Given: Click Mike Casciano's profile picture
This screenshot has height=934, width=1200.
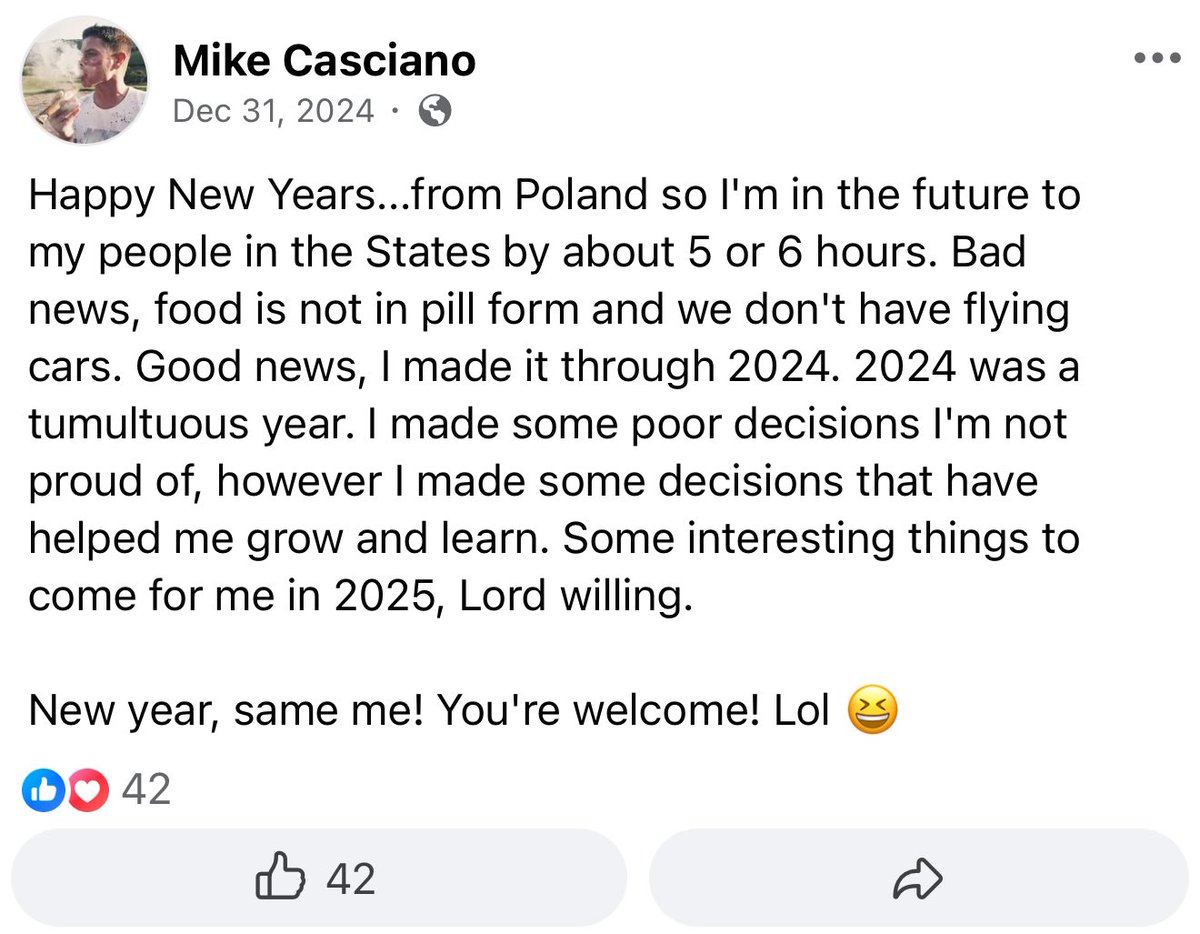Looking at the screenshot, I should [x=85, y=82].
